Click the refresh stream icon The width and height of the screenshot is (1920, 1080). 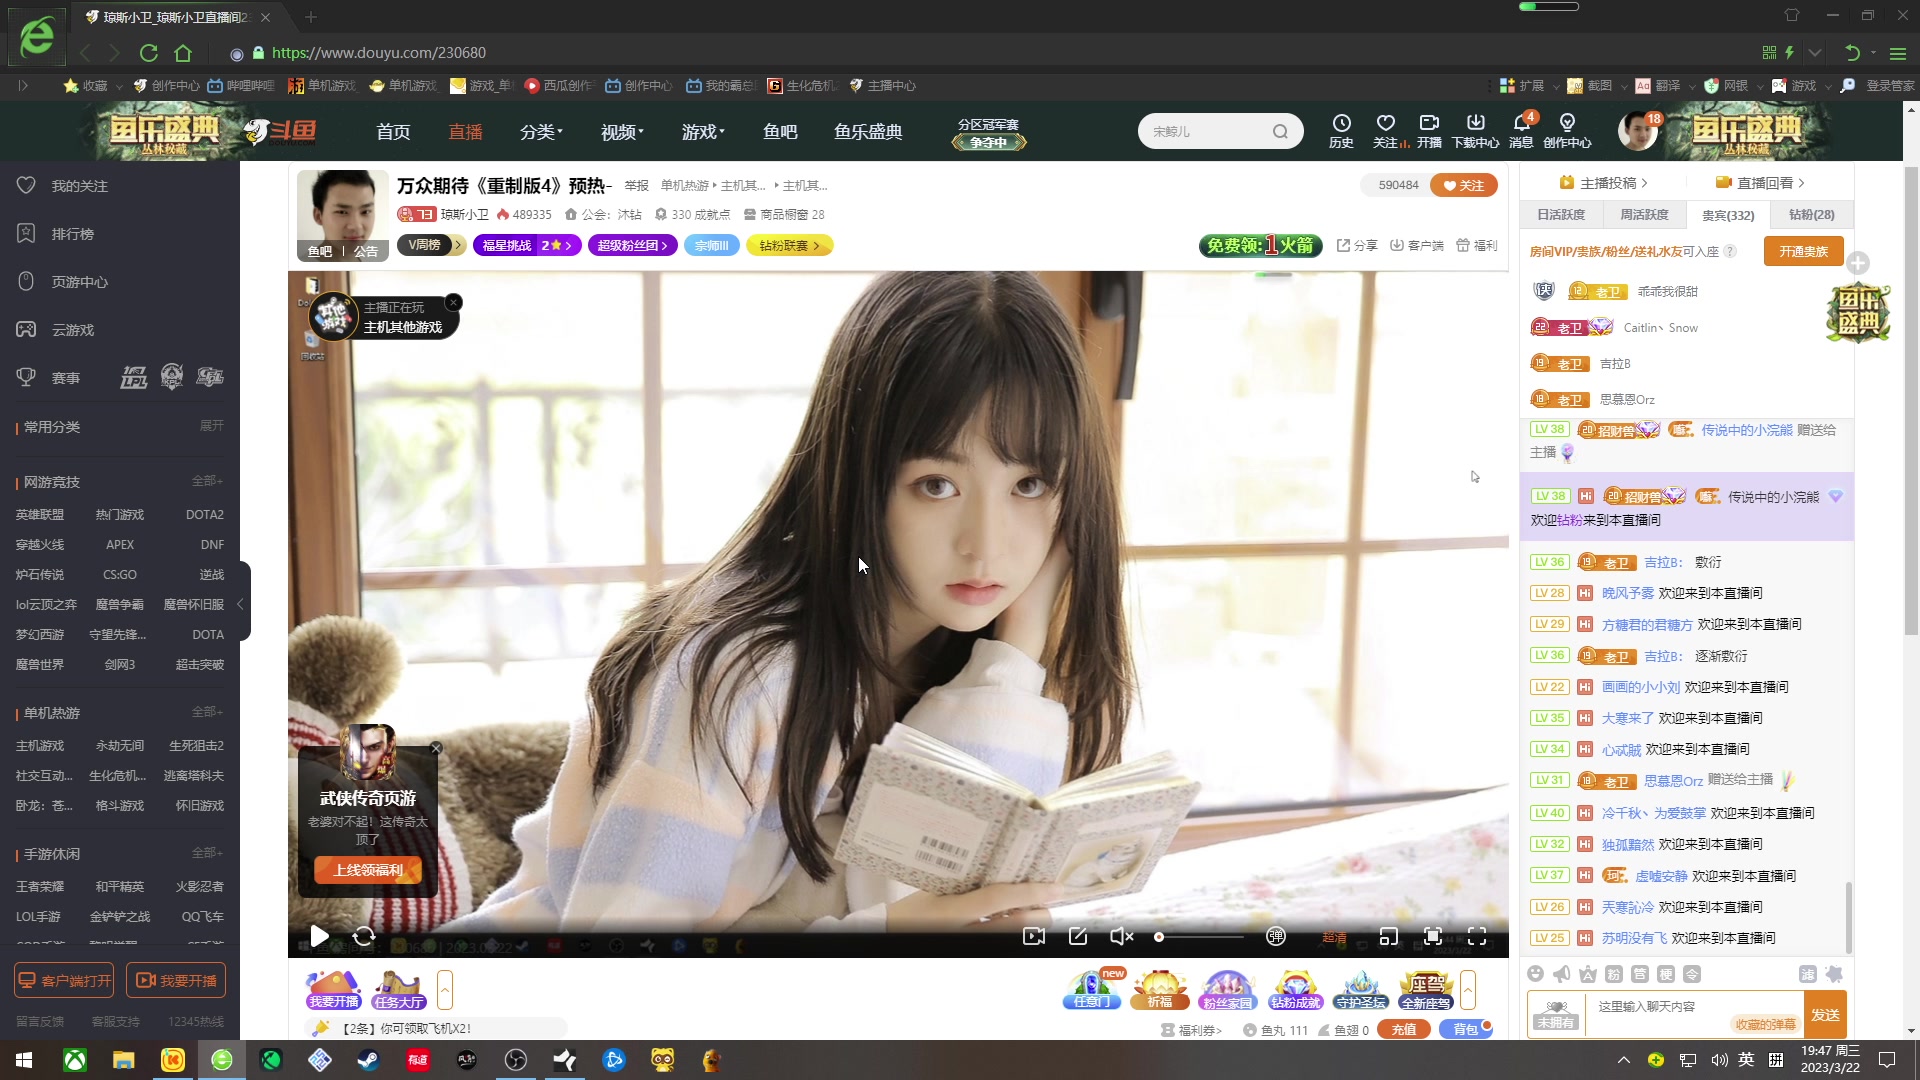(364, 936)
